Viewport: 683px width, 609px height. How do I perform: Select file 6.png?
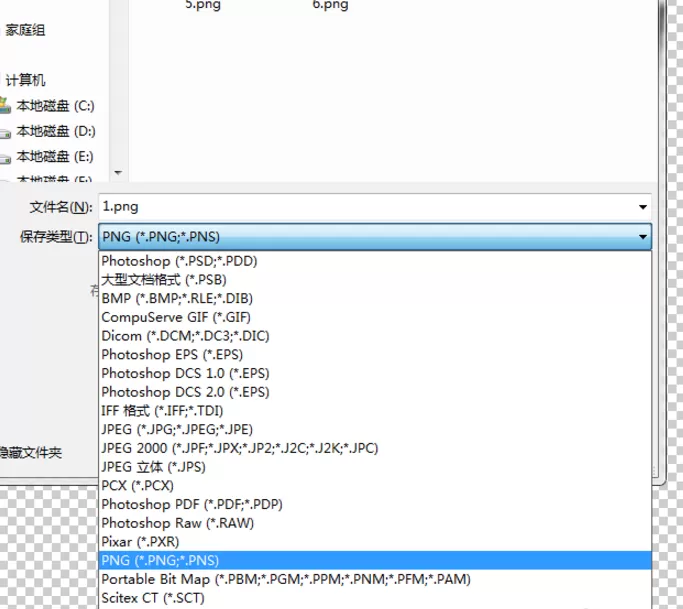point(330,5)
